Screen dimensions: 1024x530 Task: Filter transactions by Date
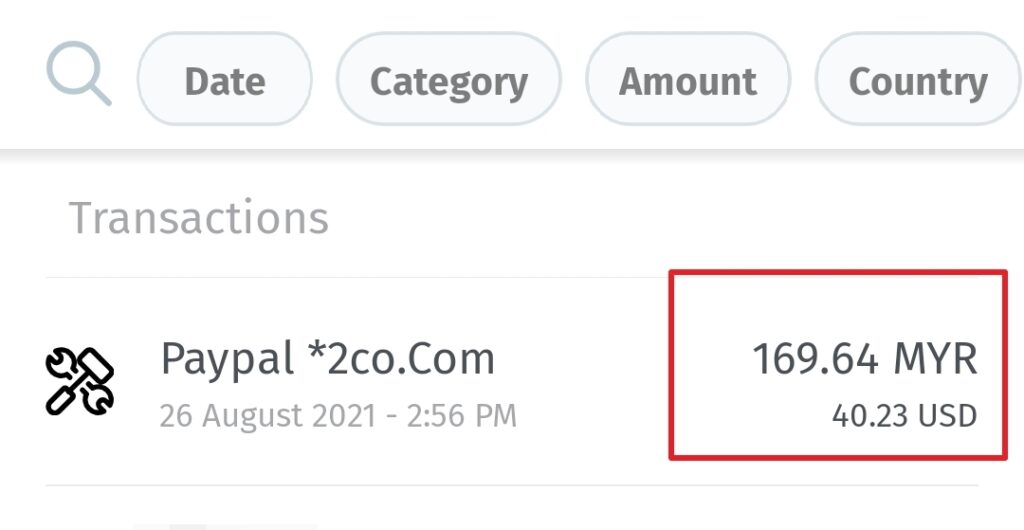[x=225, y=79]
